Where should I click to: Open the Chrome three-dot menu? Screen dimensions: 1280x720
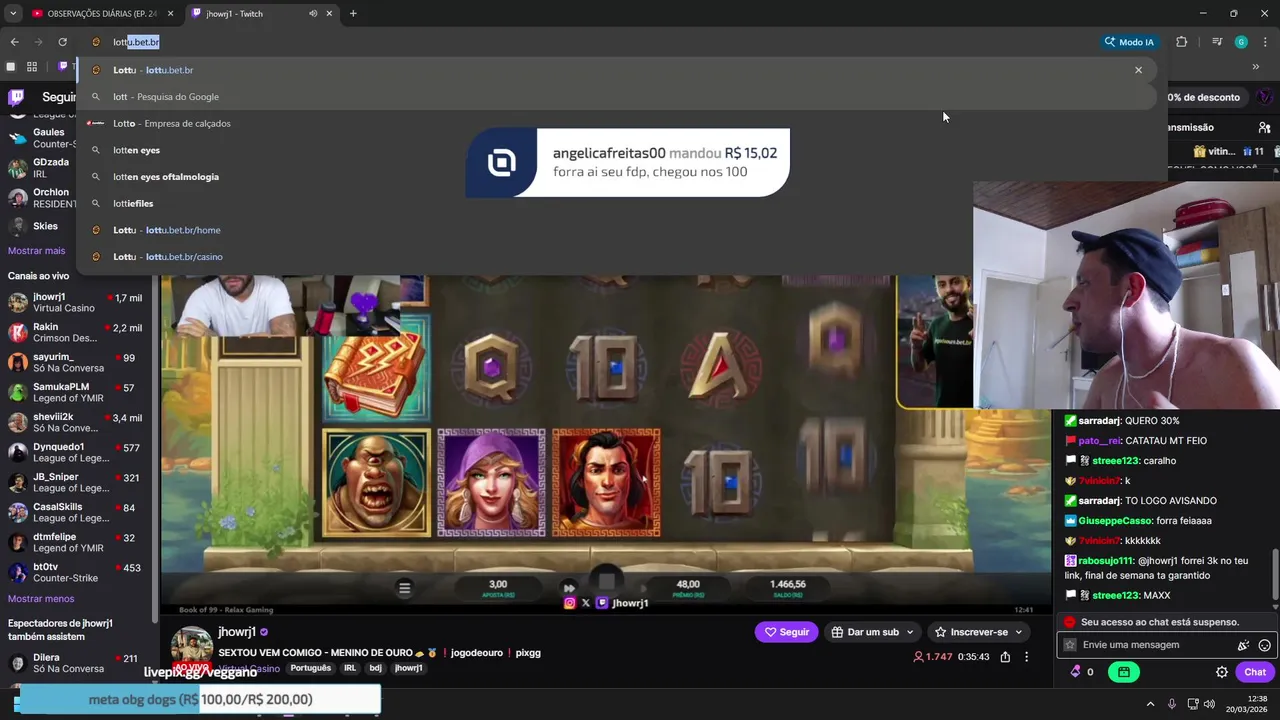tap(1265, 42)
